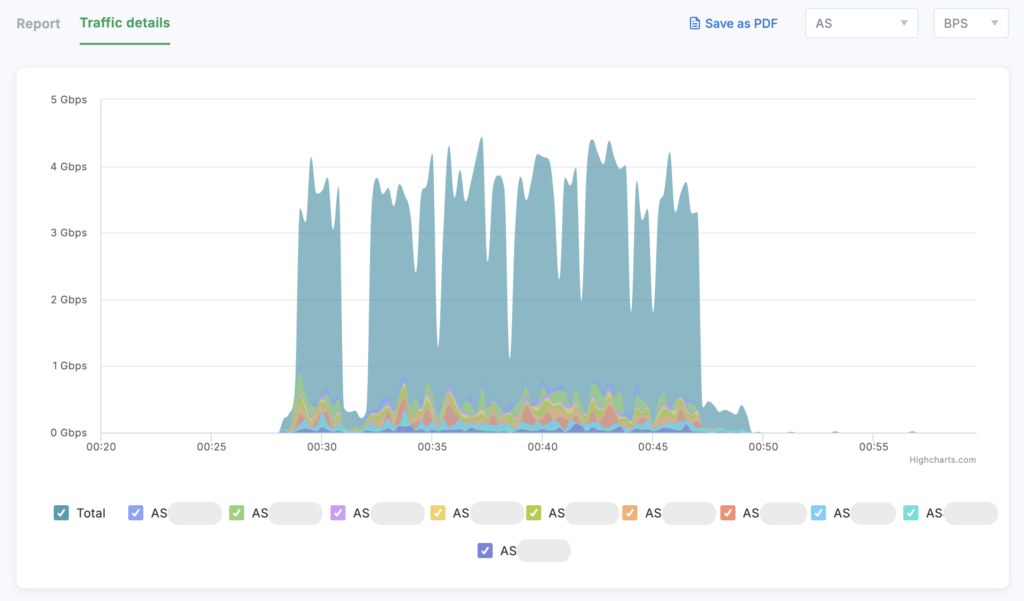Open the Highcharts.com credit link
The width and height of the screenshot is (1024, 601).
click(942, 460)
